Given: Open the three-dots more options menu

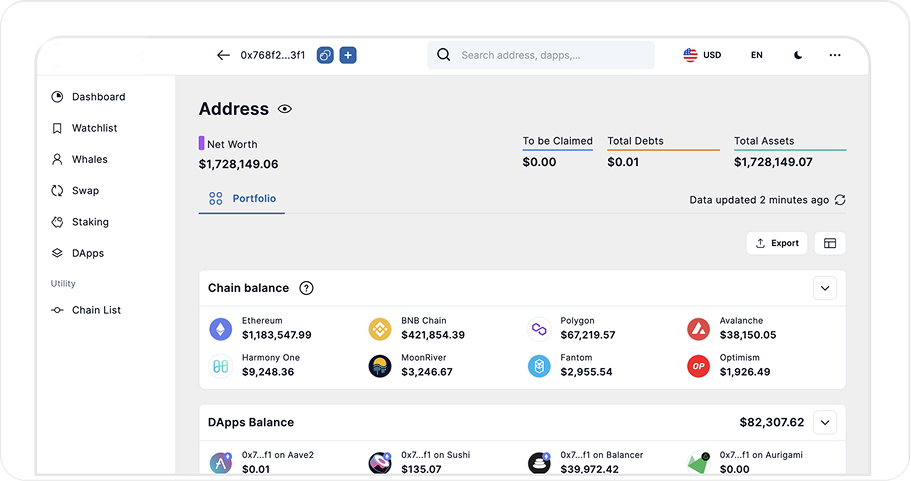Looking at the screenshot, I should pyautogui.click(x=835, y=55).
